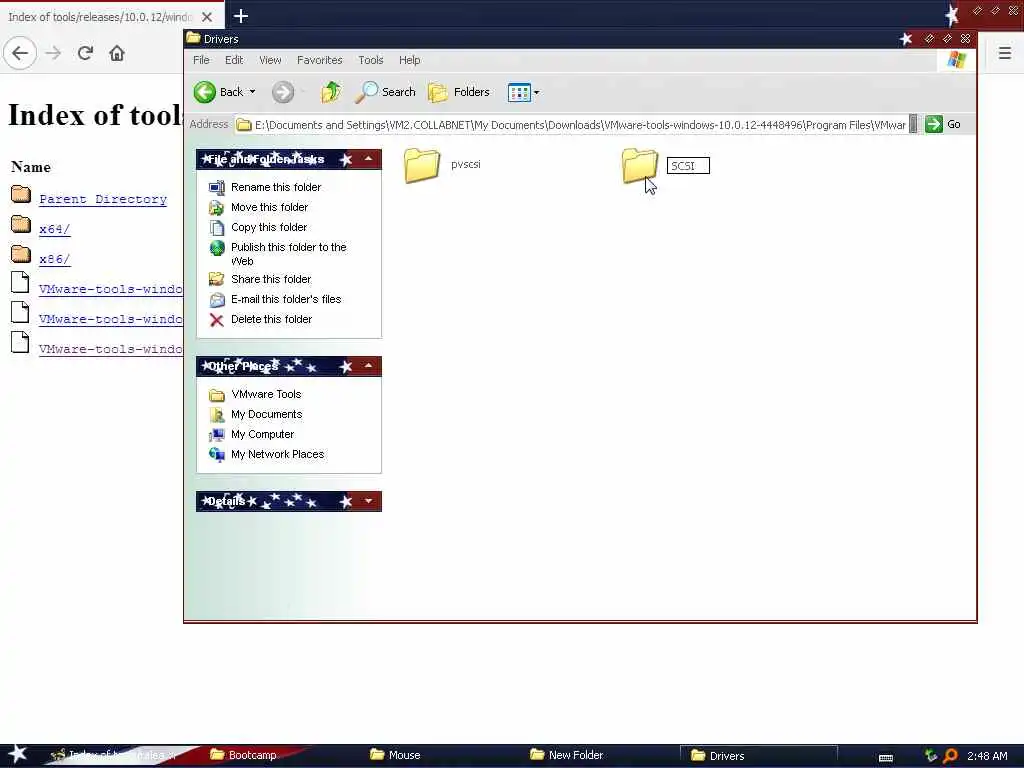Collapse the Other Places panel
Viewport: 1024px width, 768px height.
pyautogui.click(x=368, y=366)
